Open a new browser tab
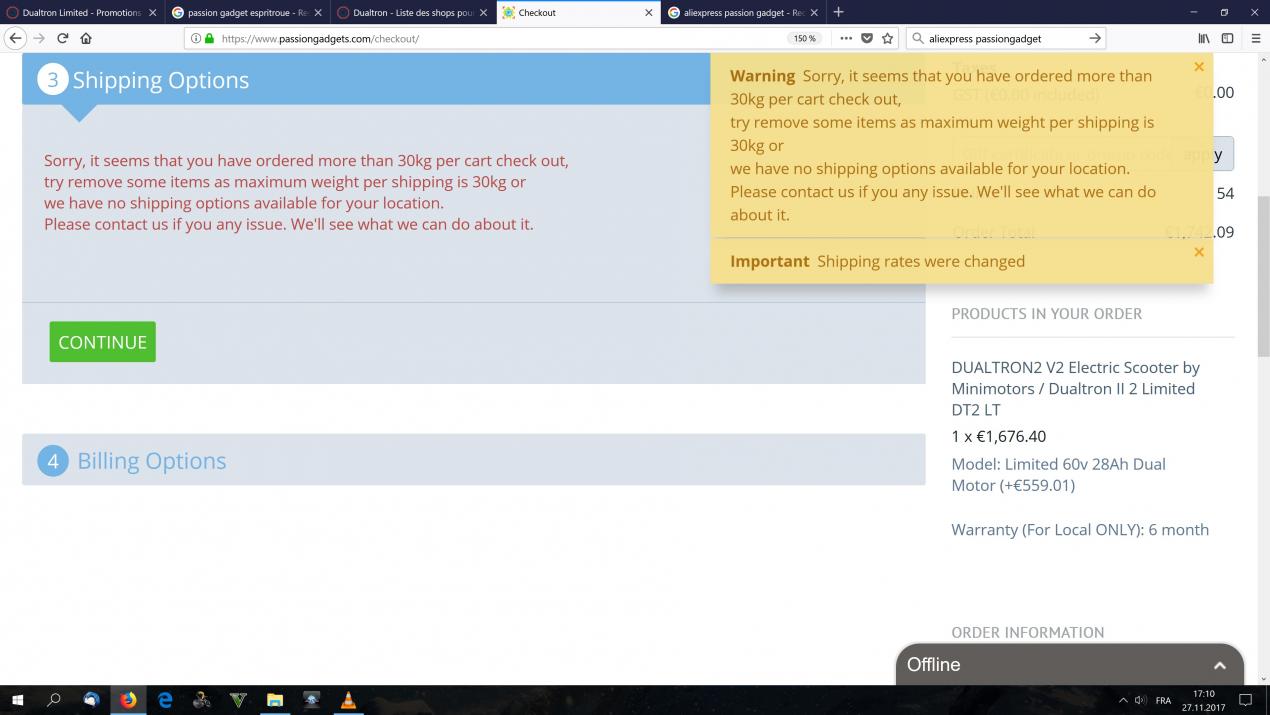The image size is (1270, 715). point(838,12)
